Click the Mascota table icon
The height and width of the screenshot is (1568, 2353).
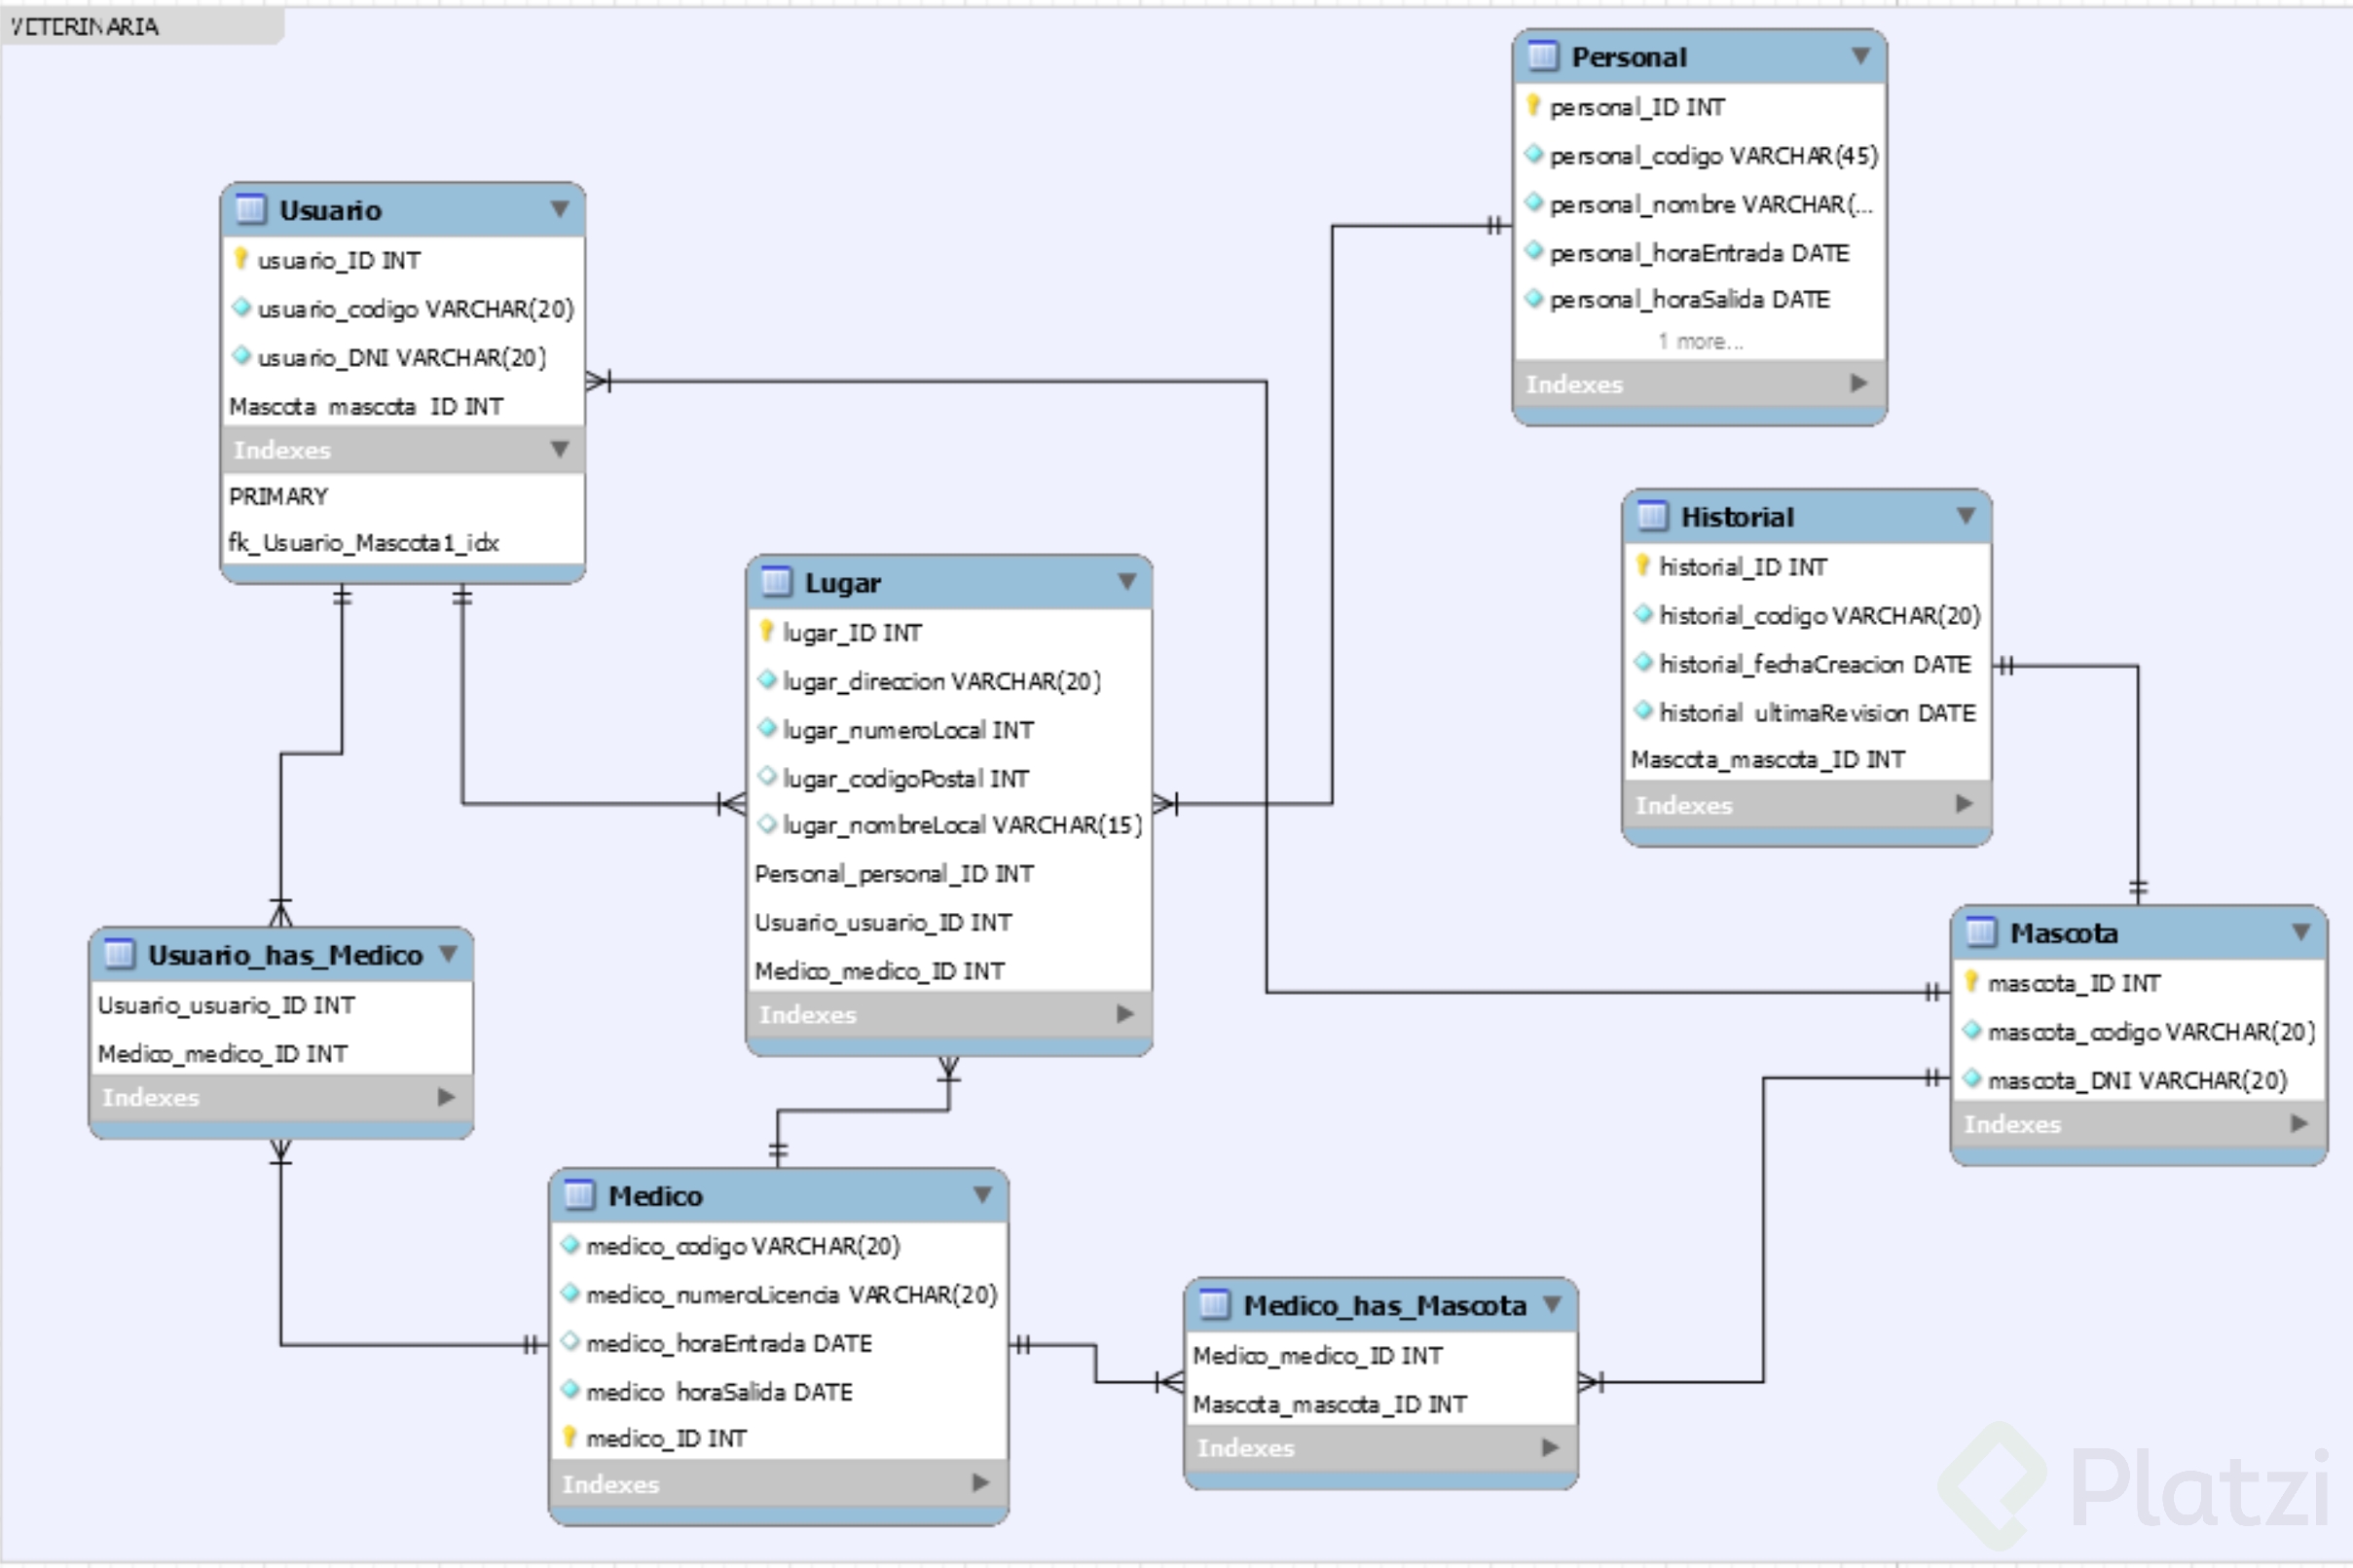pos(1980,932)
